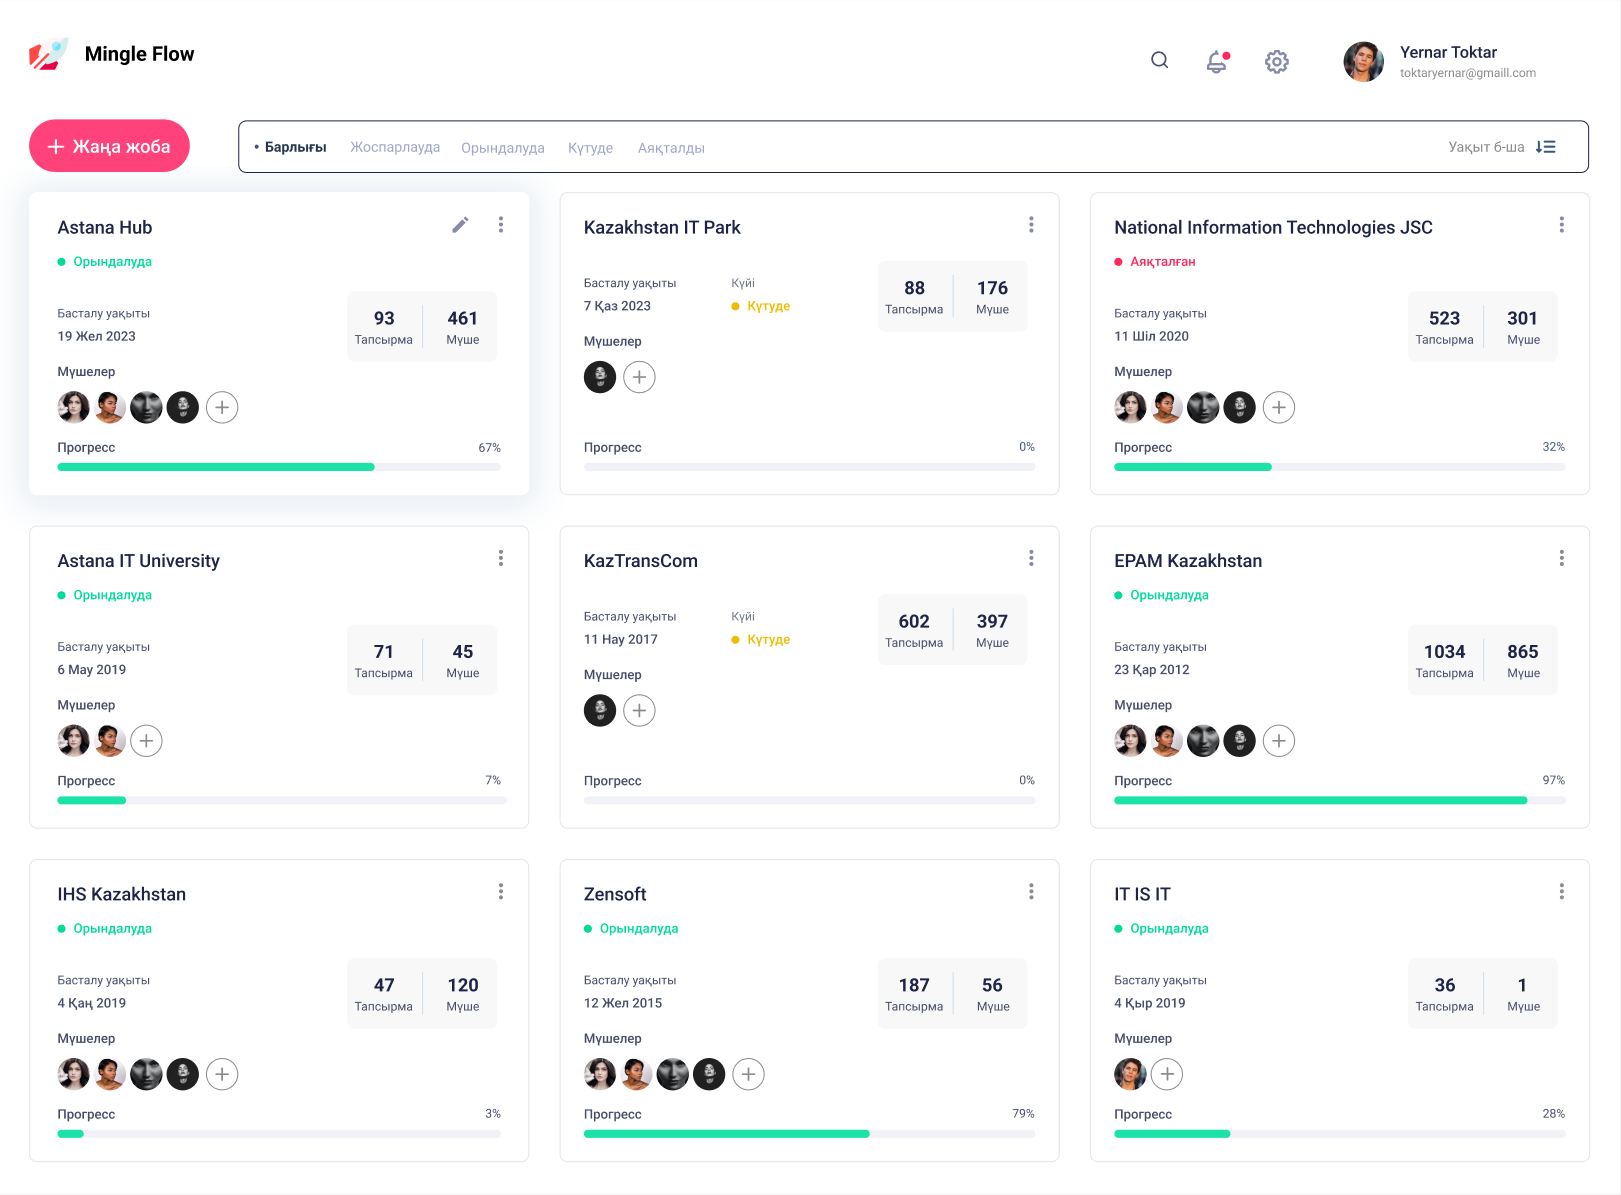Click the 19 Жел 2023 start date

[96, 336]
